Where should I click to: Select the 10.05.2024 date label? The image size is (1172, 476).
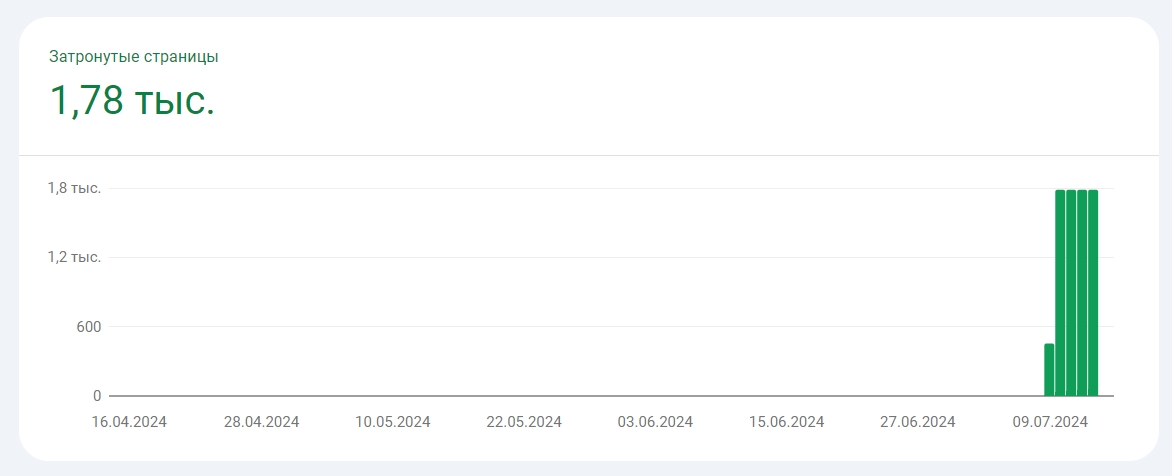392,422
